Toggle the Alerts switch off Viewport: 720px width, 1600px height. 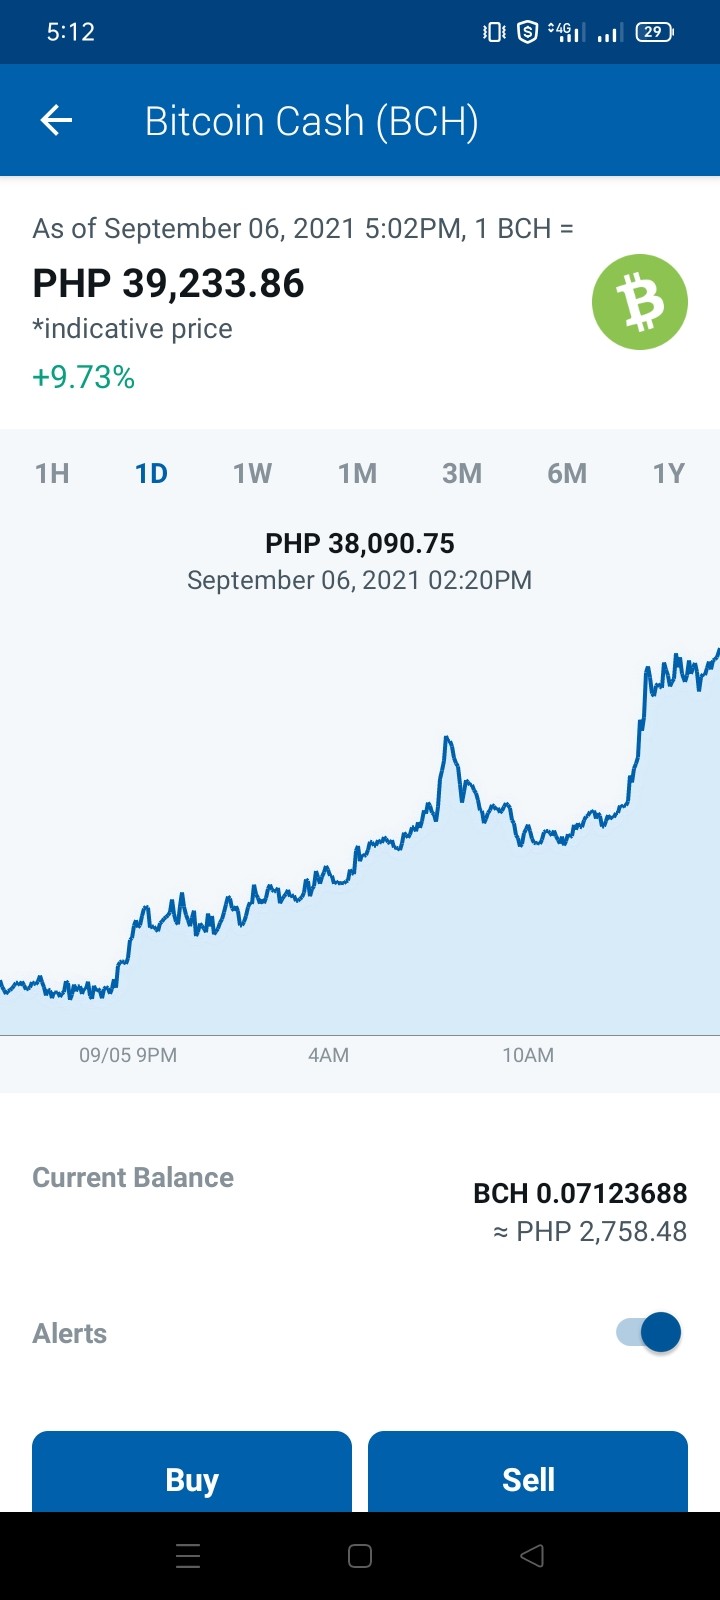[x=649, y=1332]
